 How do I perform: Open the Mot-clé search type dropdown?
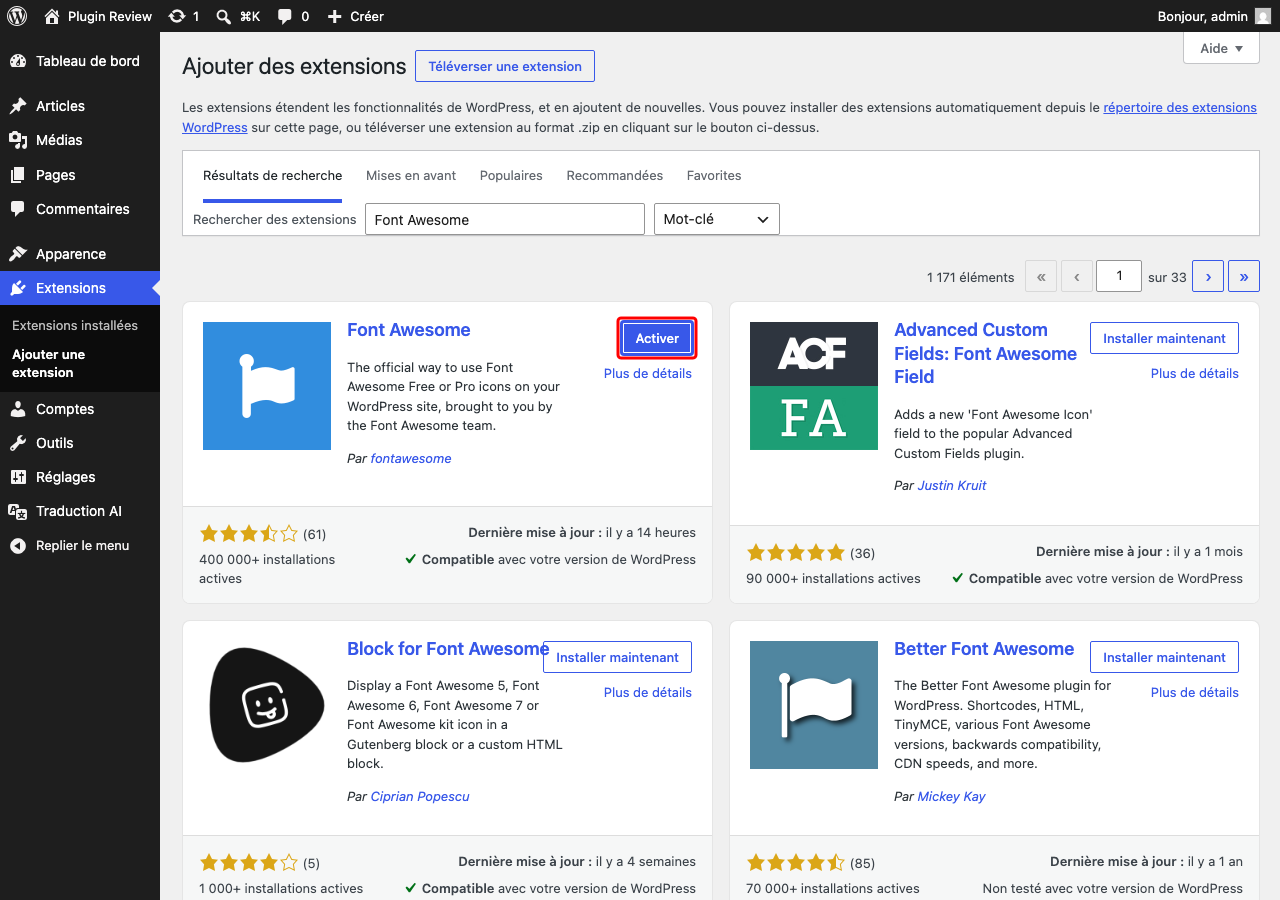(x=716, y=219)
